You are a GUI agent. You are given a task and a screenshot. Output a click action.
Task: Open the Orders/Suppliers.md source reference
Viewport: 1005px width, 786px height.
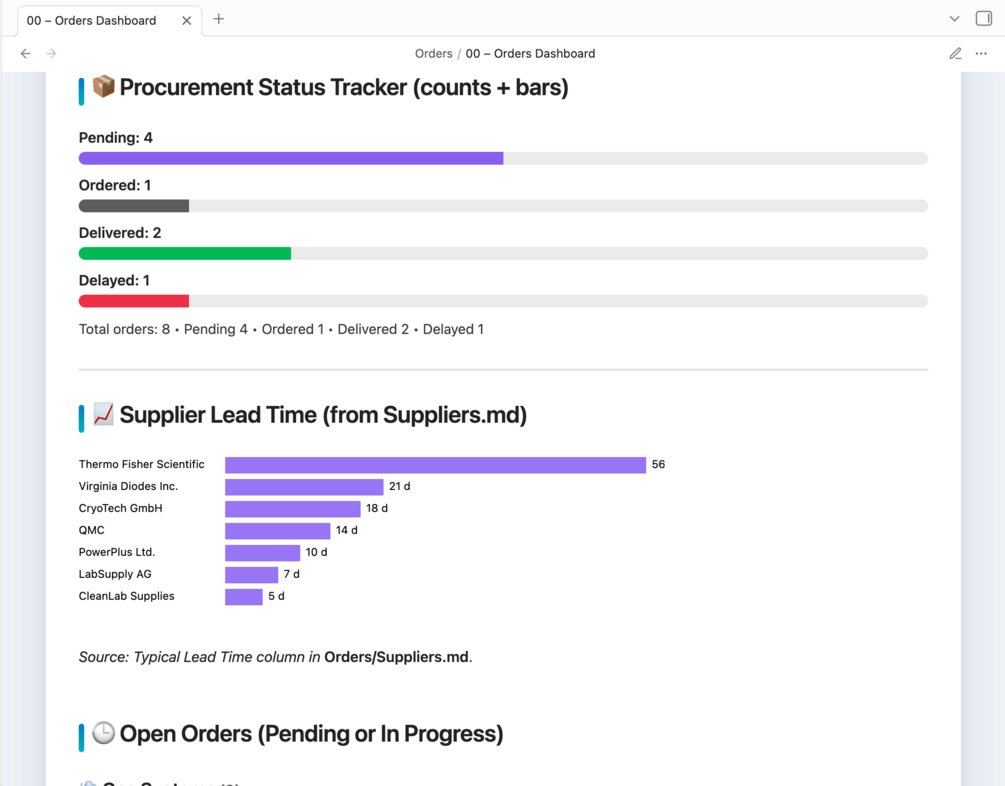pyautogui.click(x=396, y=657)
